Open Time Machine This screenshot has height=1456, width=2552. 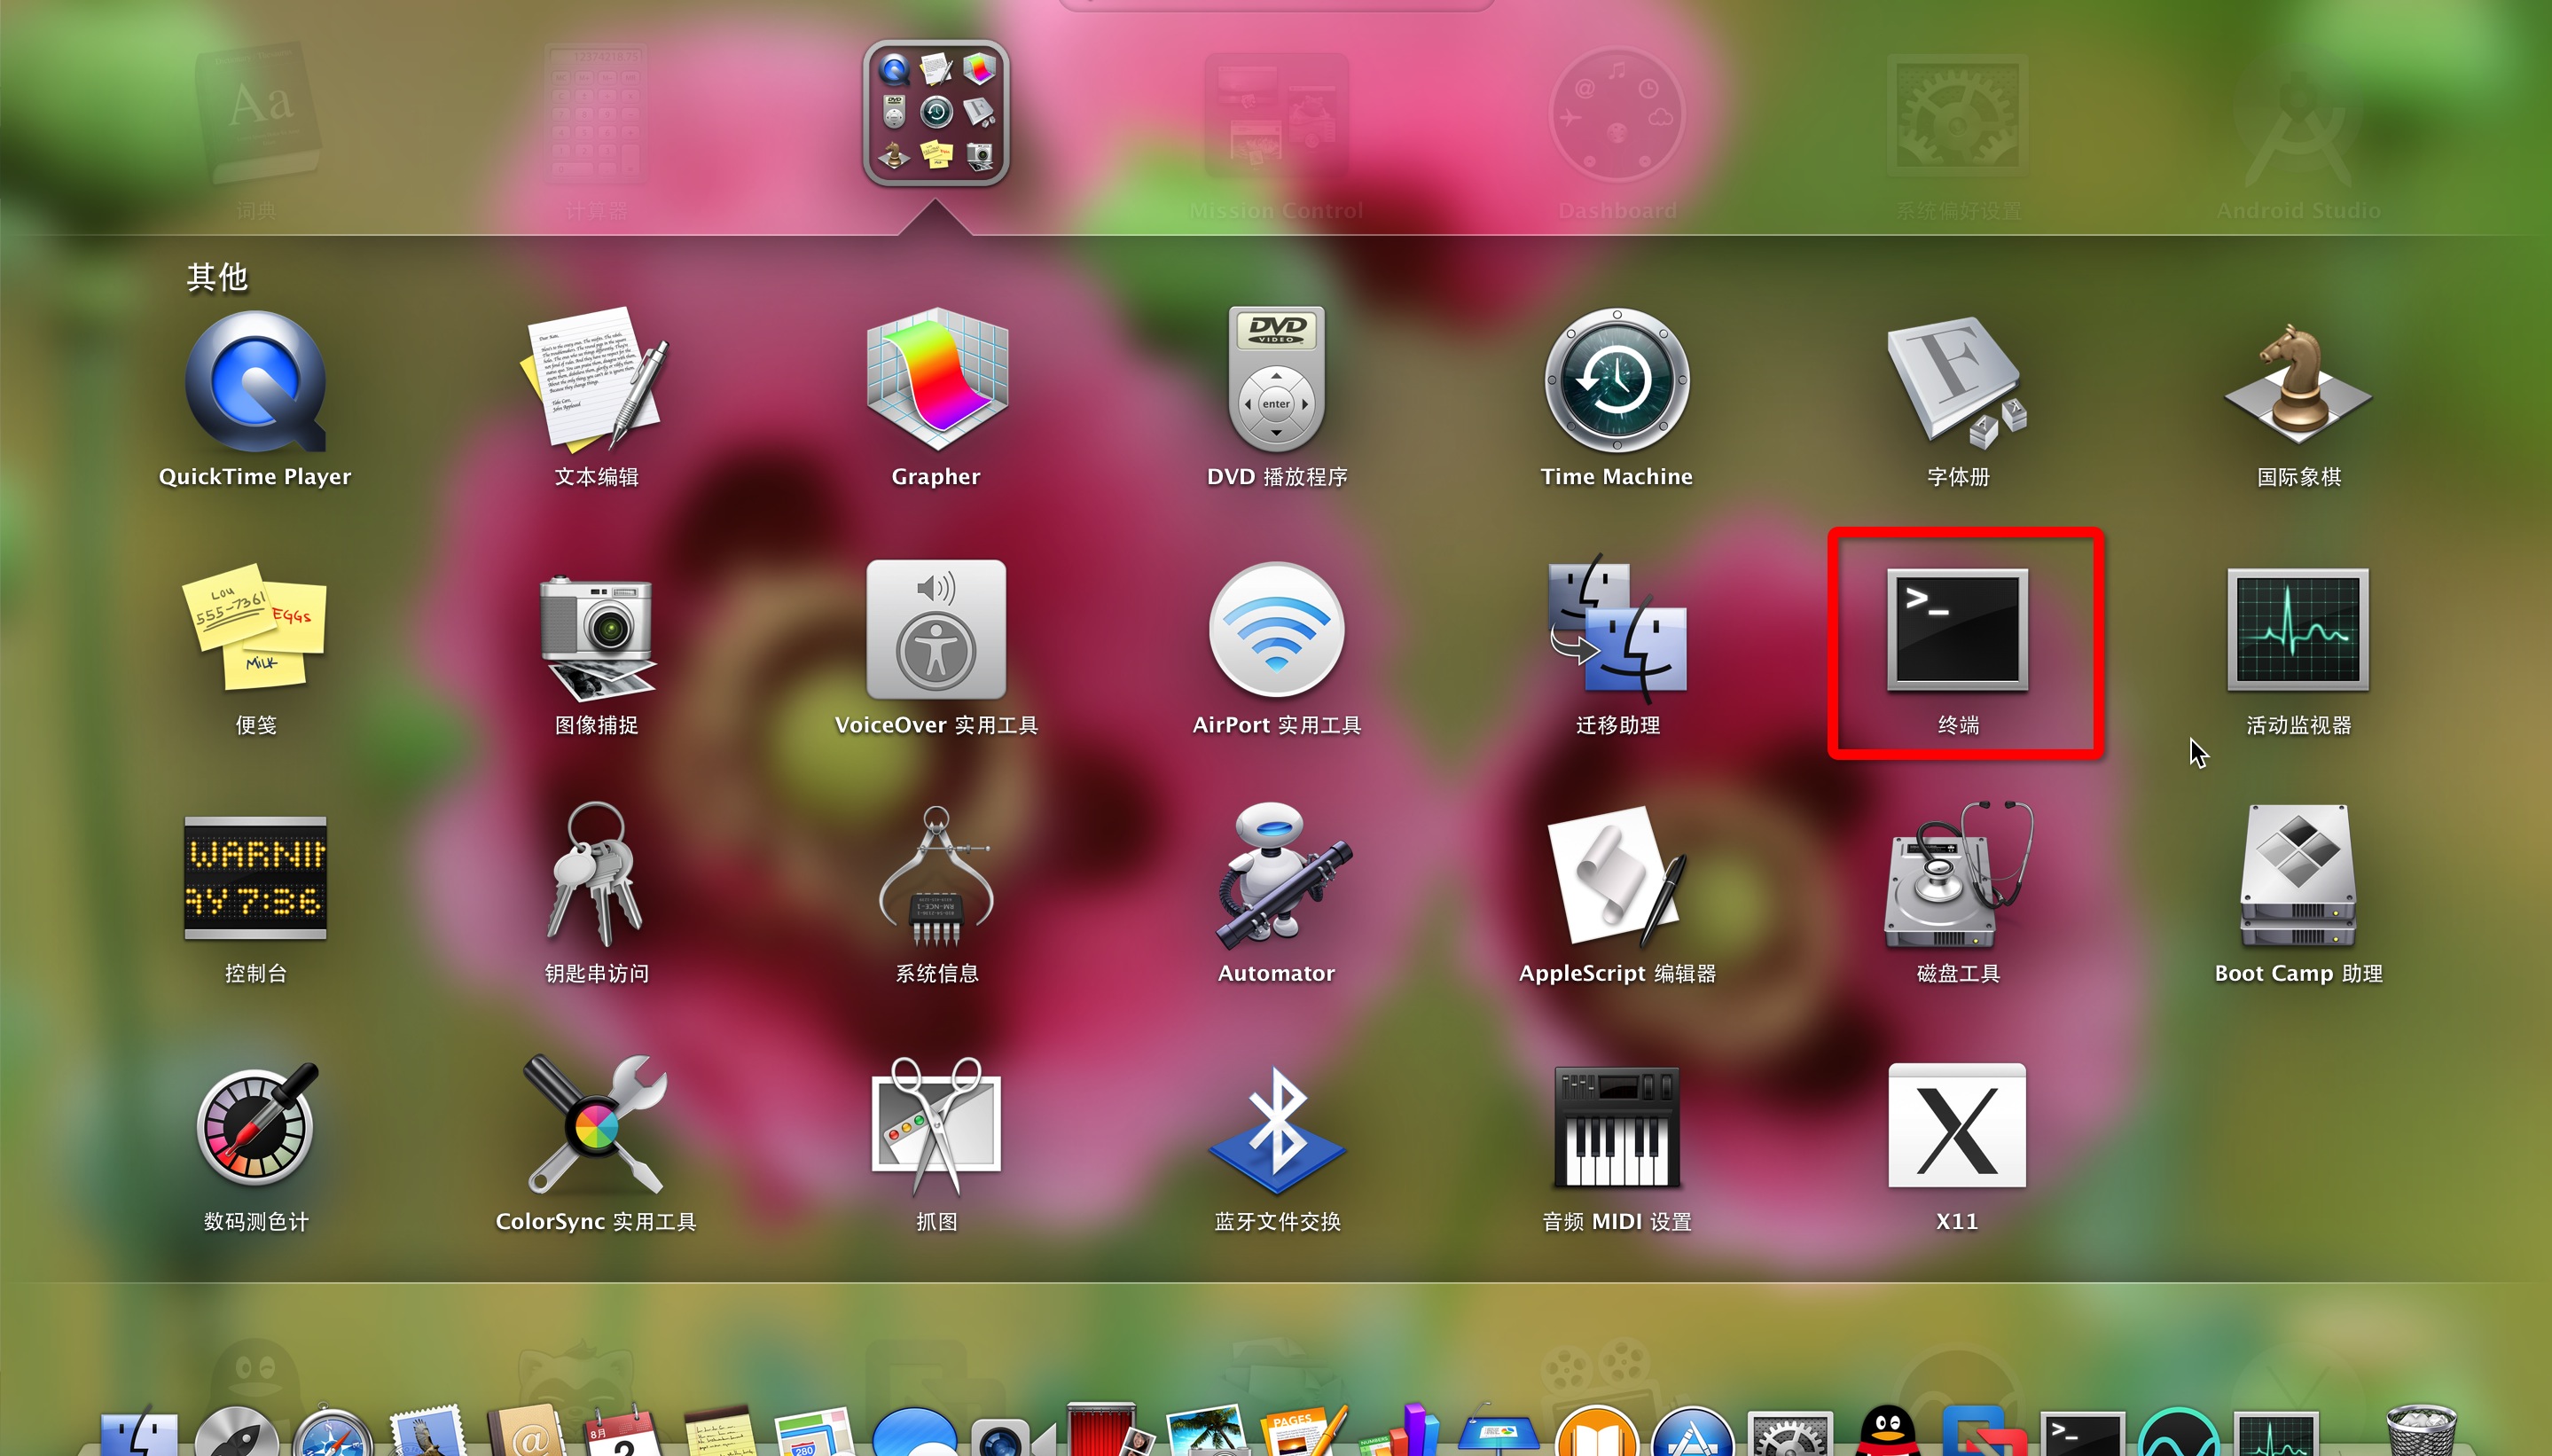(1617, 381)
